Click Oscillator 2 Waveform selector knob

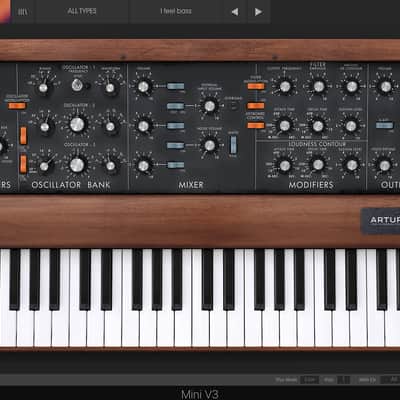[x=110, y=126]
